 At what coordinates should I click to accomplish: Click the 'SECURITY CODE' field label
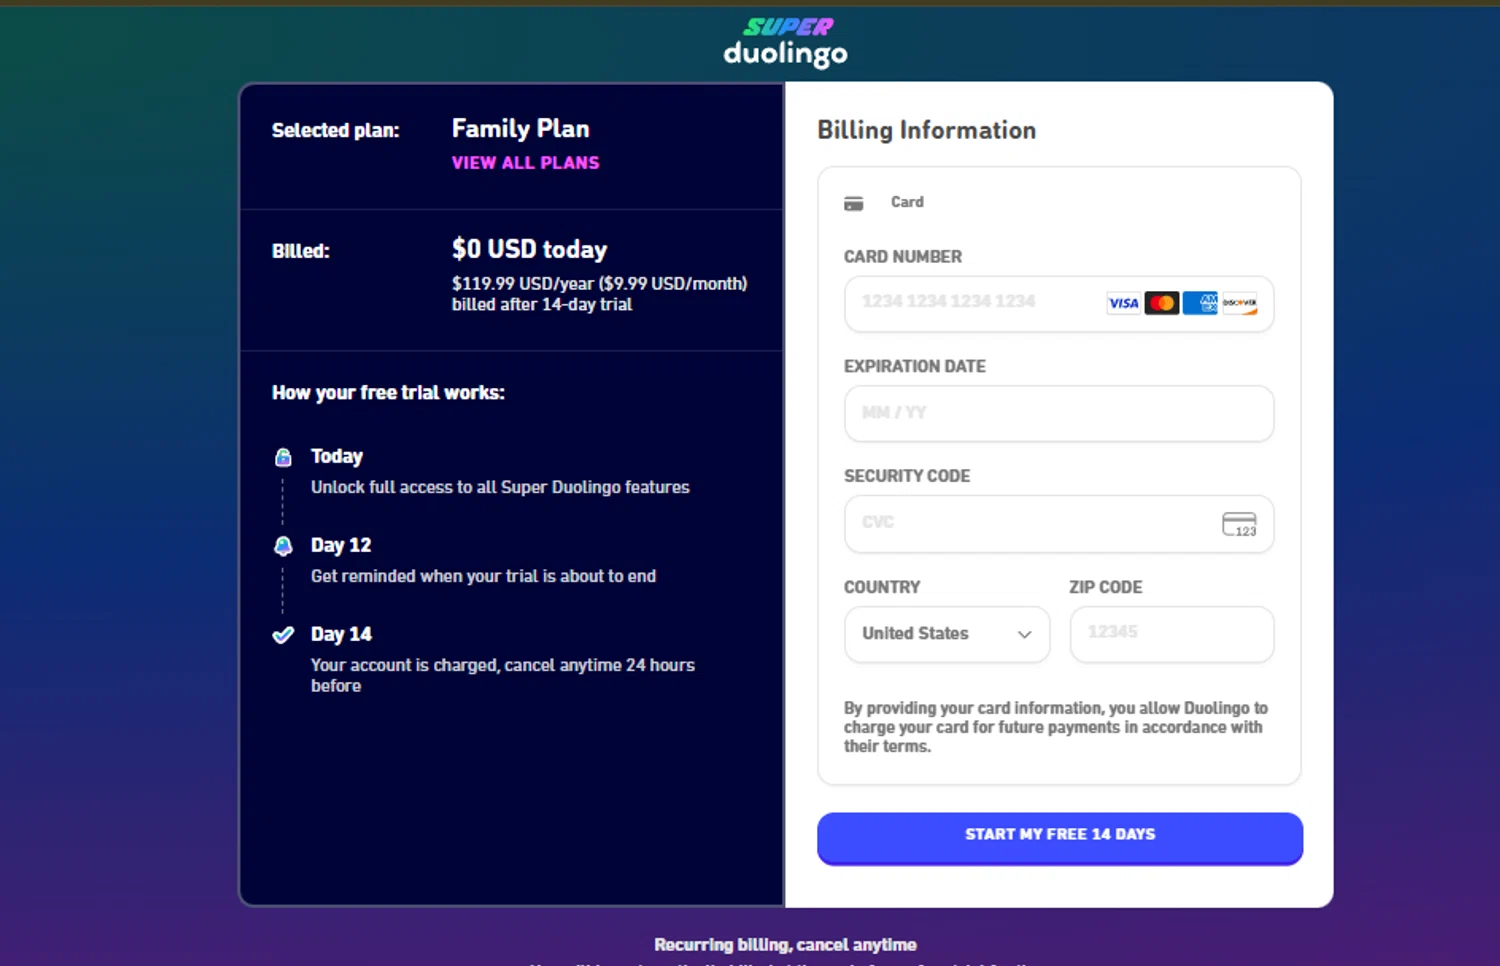pos(907,476)
